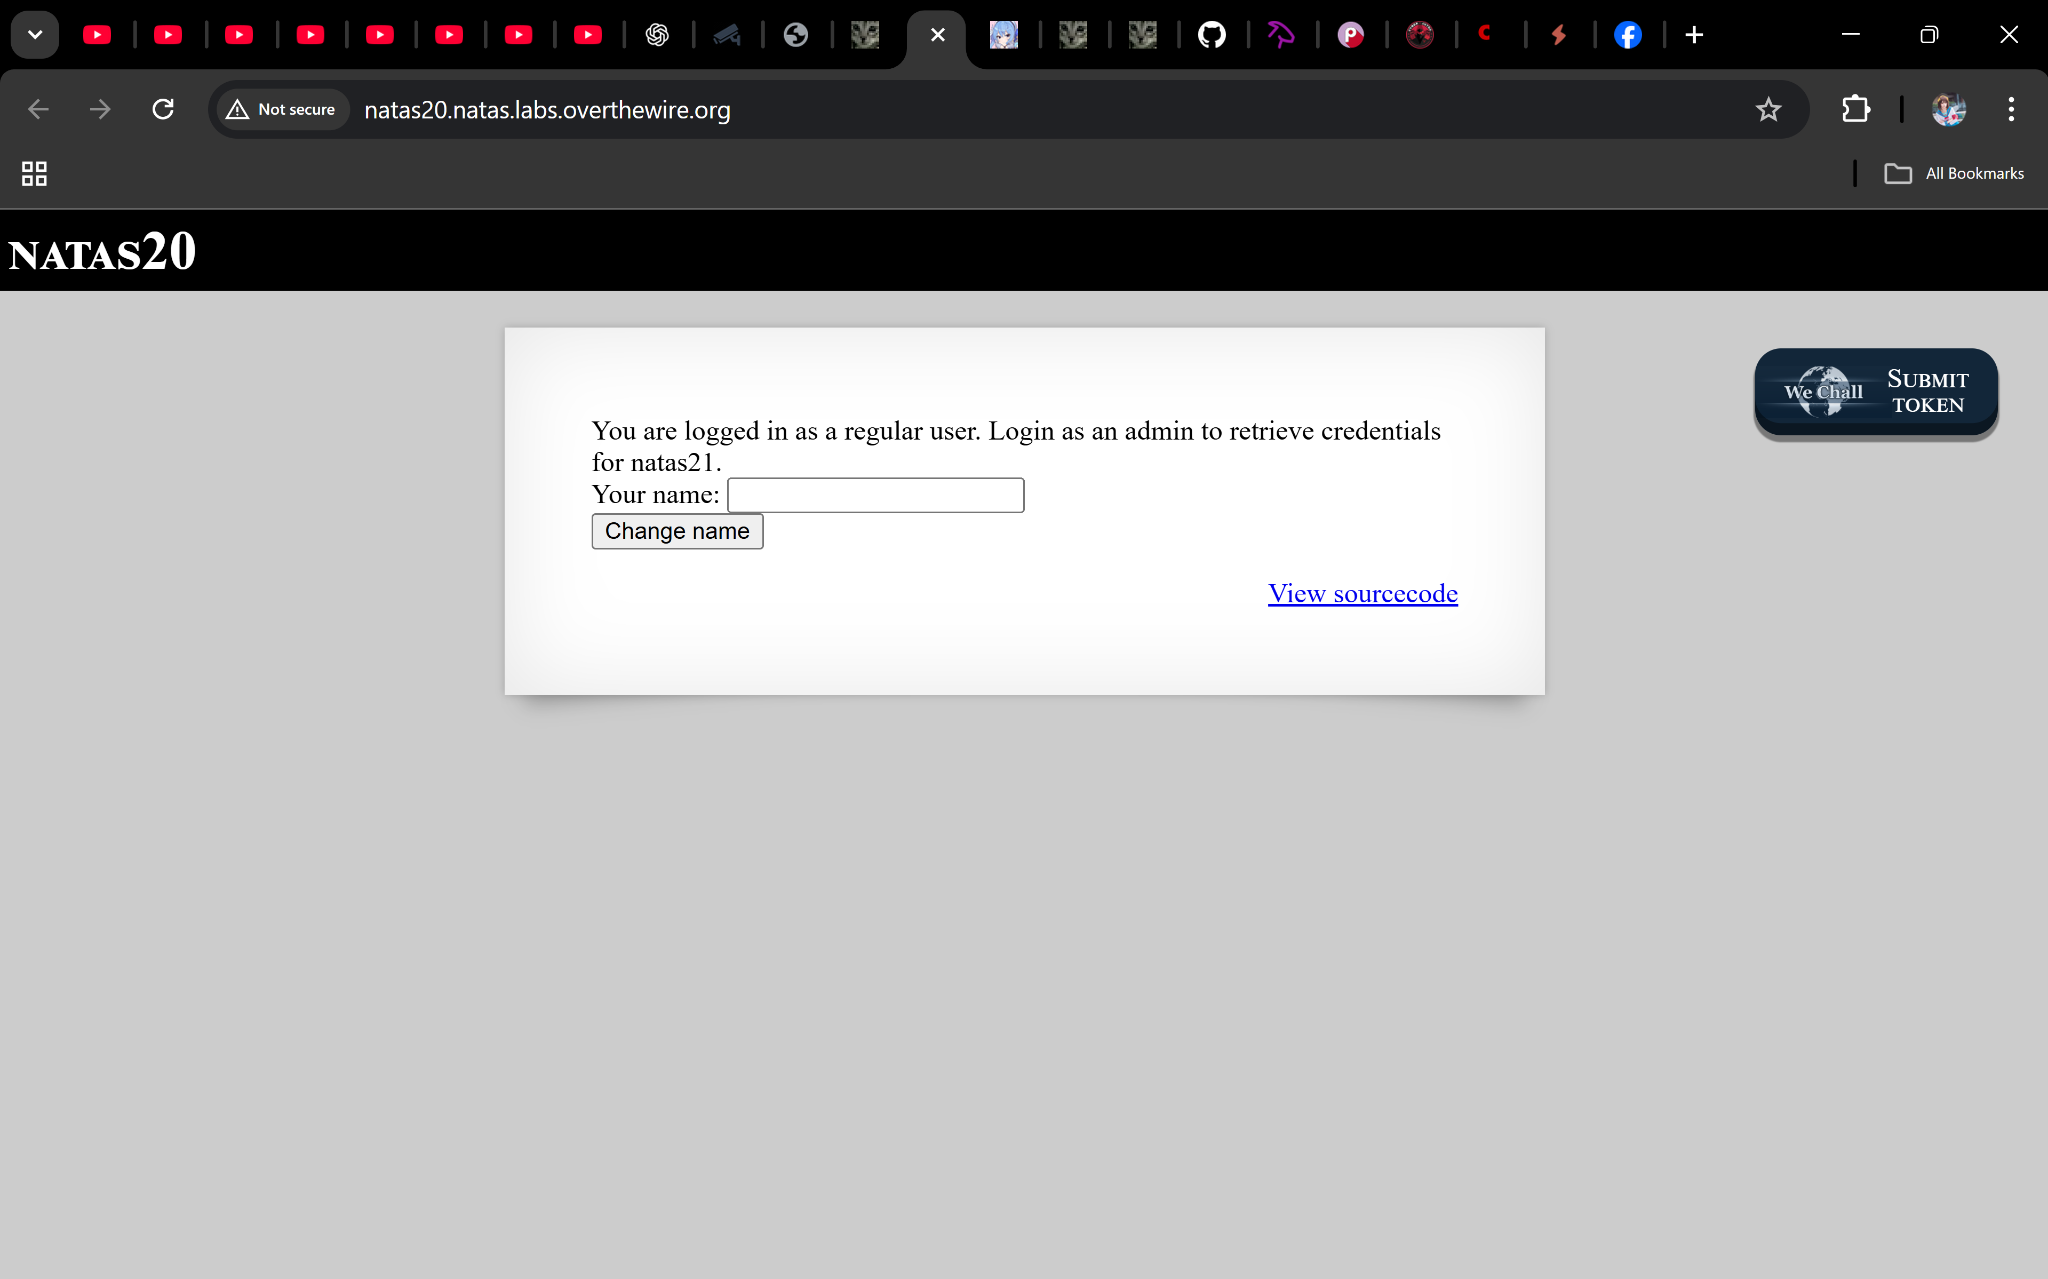The image size is (2048, 1279).
Task: Click the WeChall Submit Token button
Action: (x=1876, y=392)
